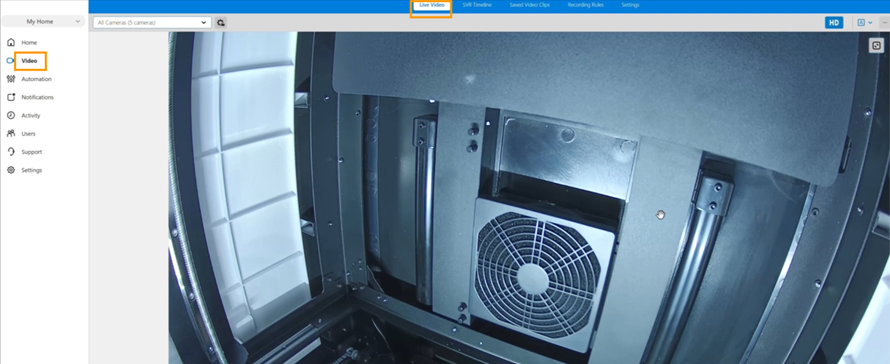The width and height of the screenshot is (890, 364).
Task: Toggle HD video quality
Action: pos(834,23)
